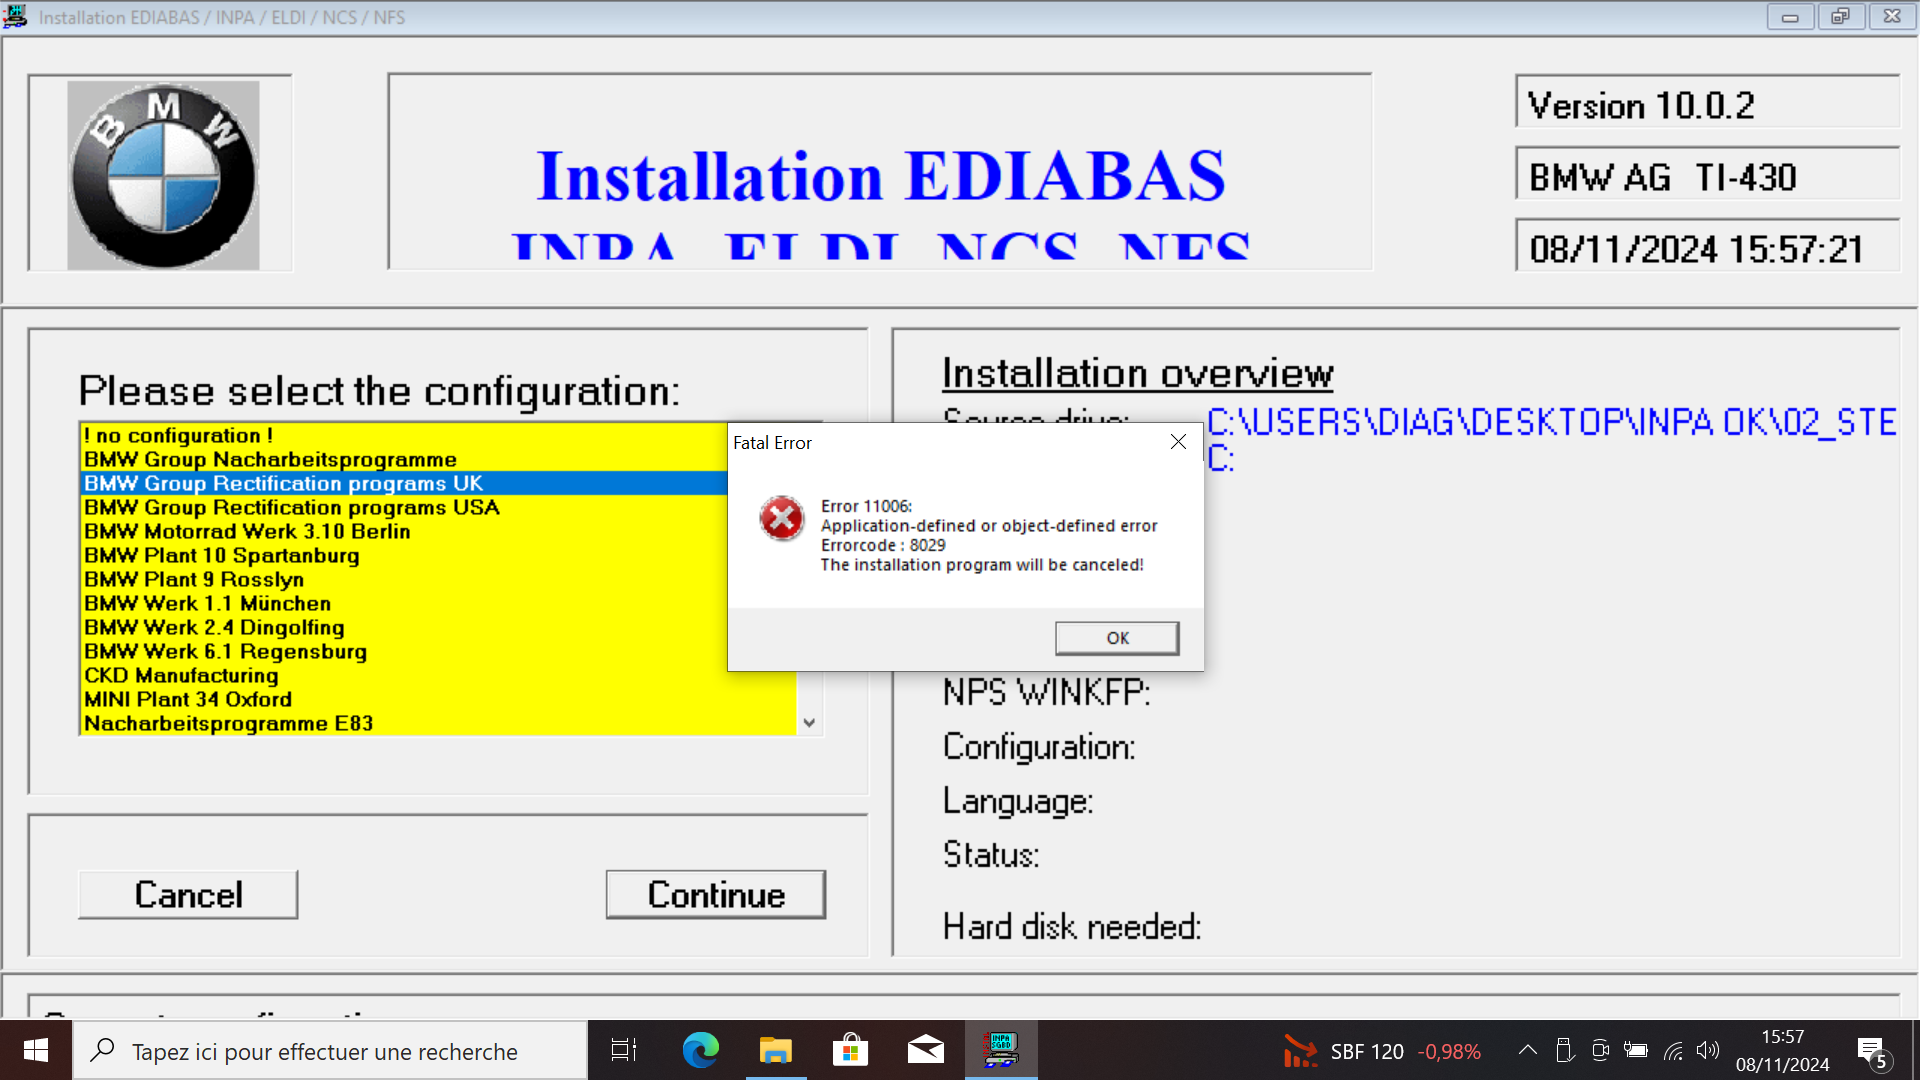The image size is (1920, 1080).
Task: Open the Windows Start menu
Action: 36,1050
